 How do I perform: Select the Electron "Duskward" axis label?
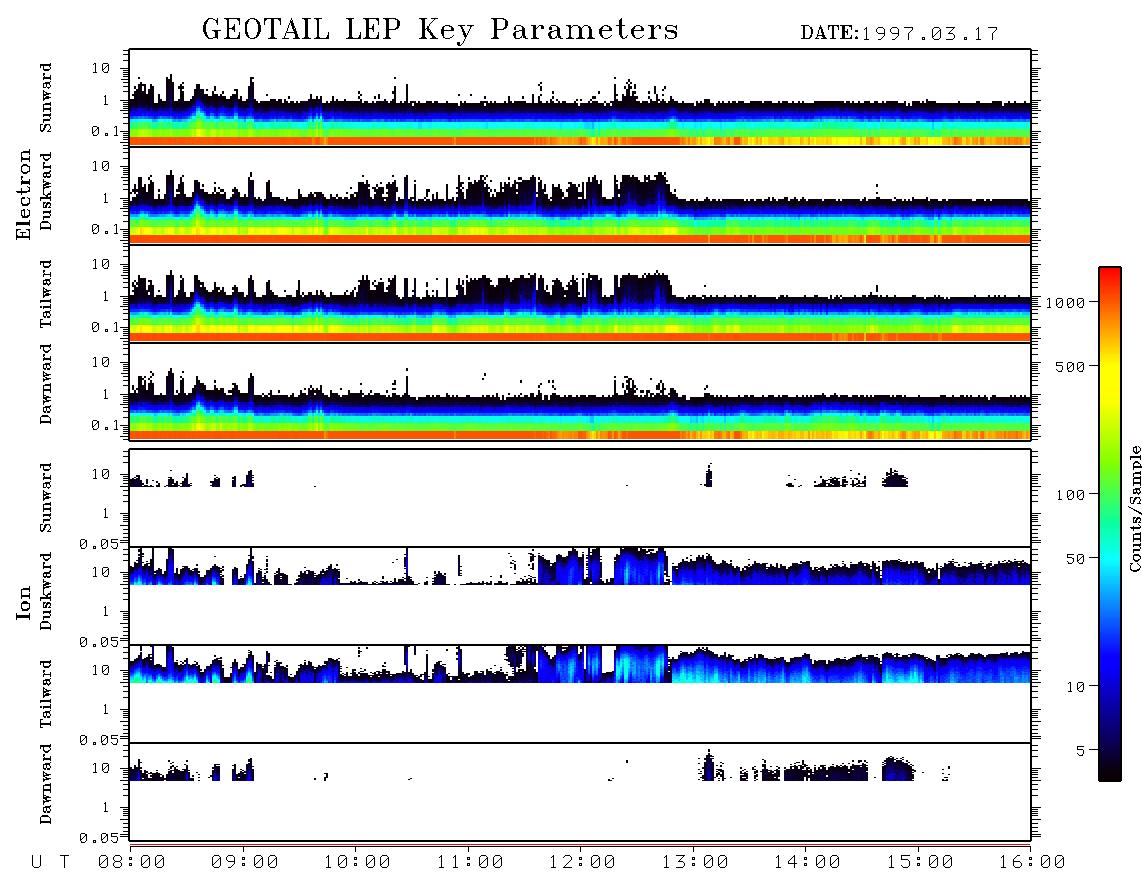46,191
